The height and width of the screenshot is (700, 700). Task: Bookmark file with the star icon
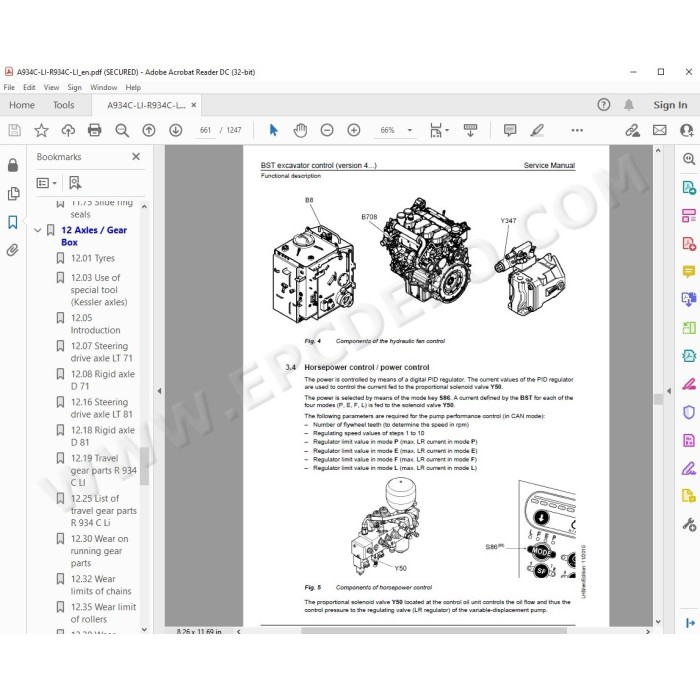tap(41, 130)
